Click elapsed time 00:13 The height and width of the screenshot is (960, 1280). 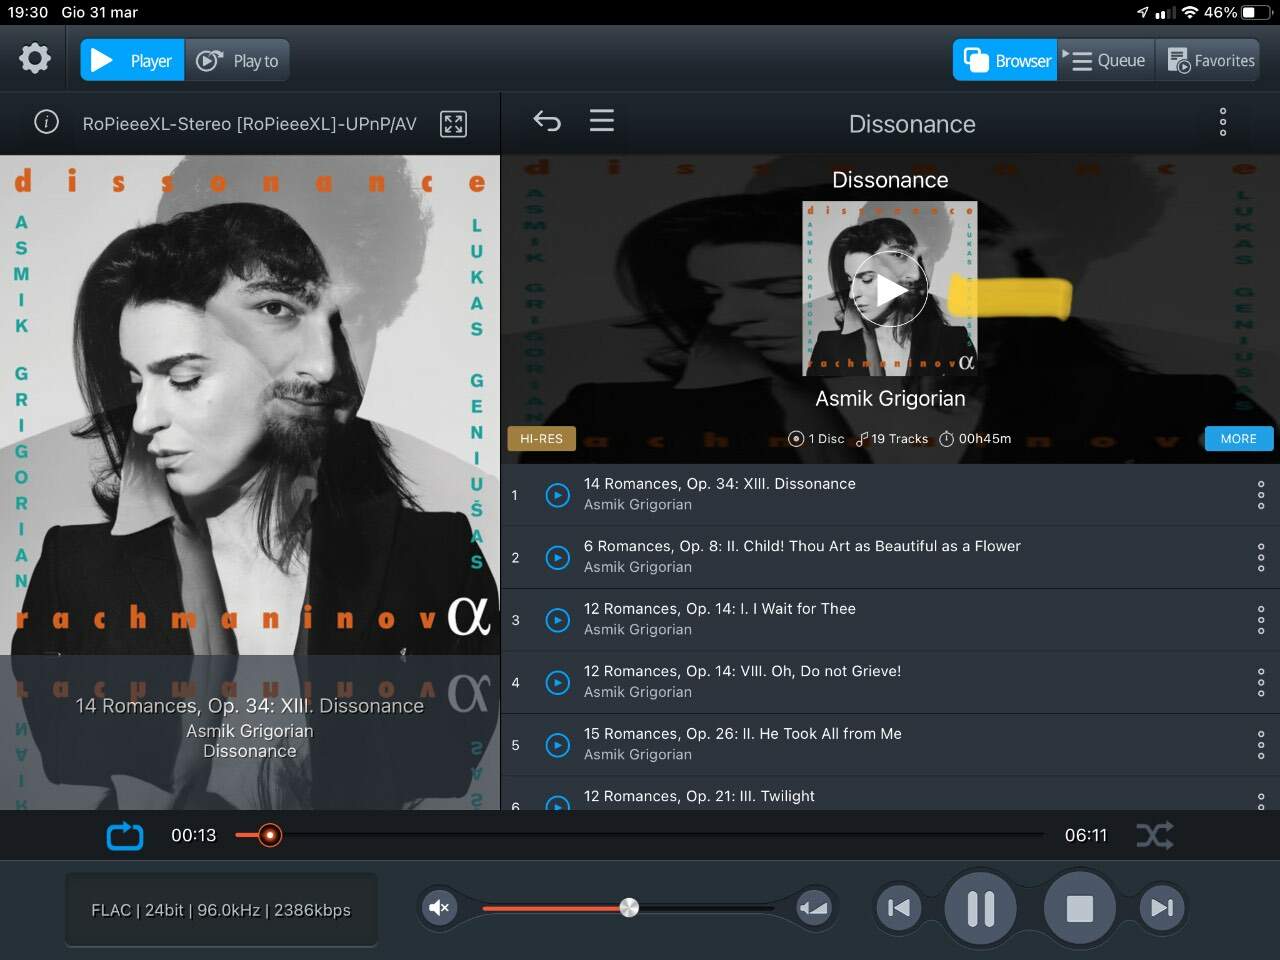(x=193, y=835)
